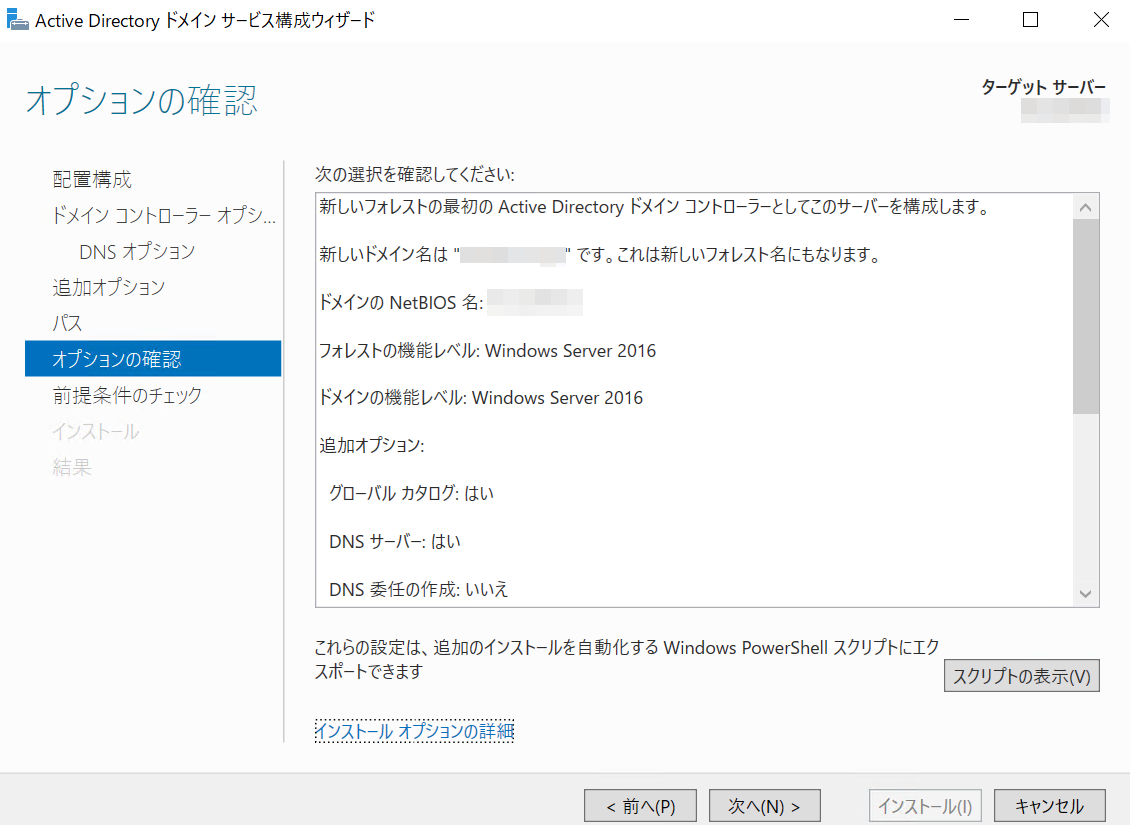This screenshot has height=825, width=1130.
Task: Select highlighted オプションの確認 step
Action: click(153, 359)
